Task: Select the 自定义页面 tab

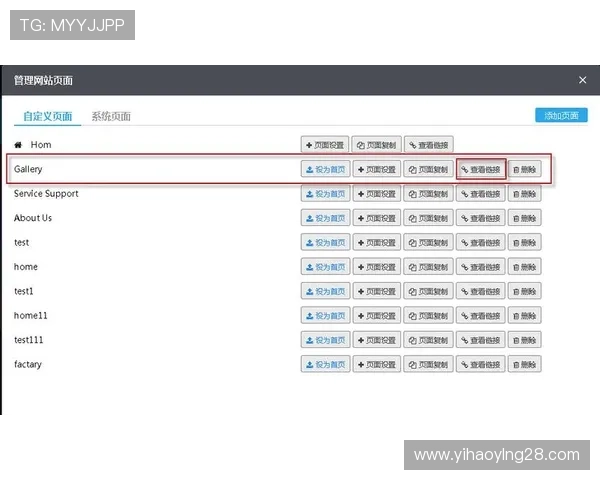Action: coord(48,116)
